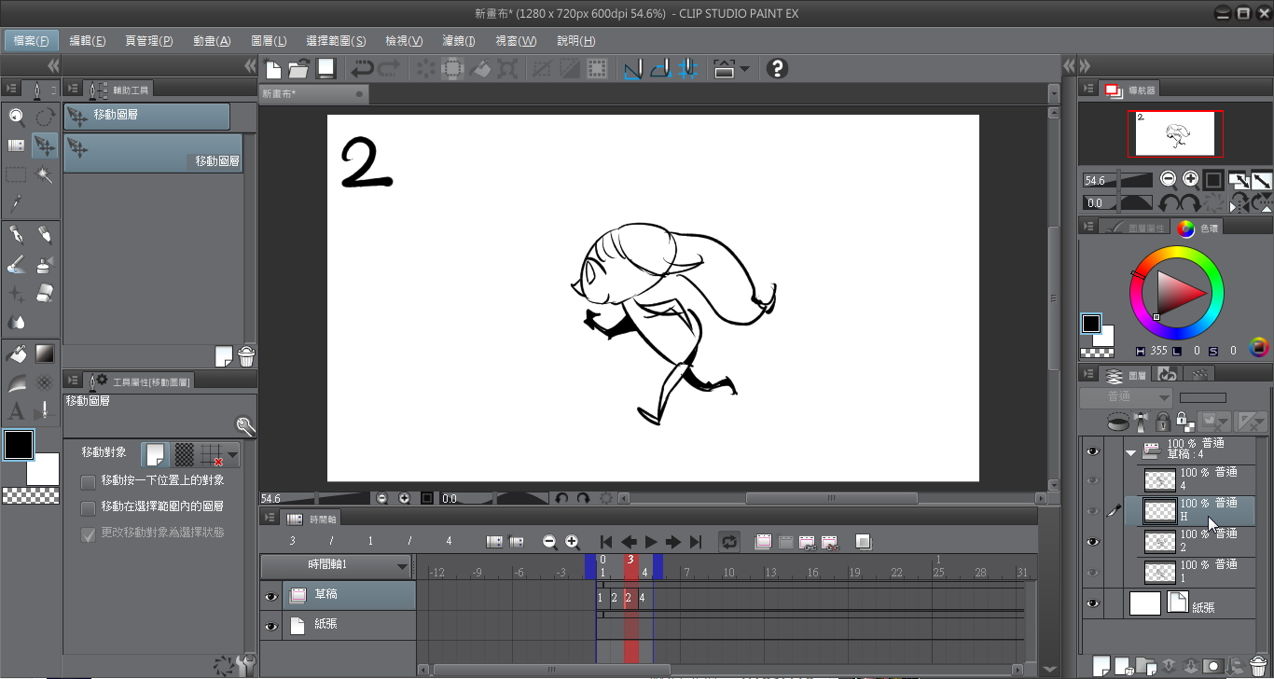Viewport: 1274px width, 679px height.
Task: Click the Save icon in the command bar
Action: [x=326, y=68]
